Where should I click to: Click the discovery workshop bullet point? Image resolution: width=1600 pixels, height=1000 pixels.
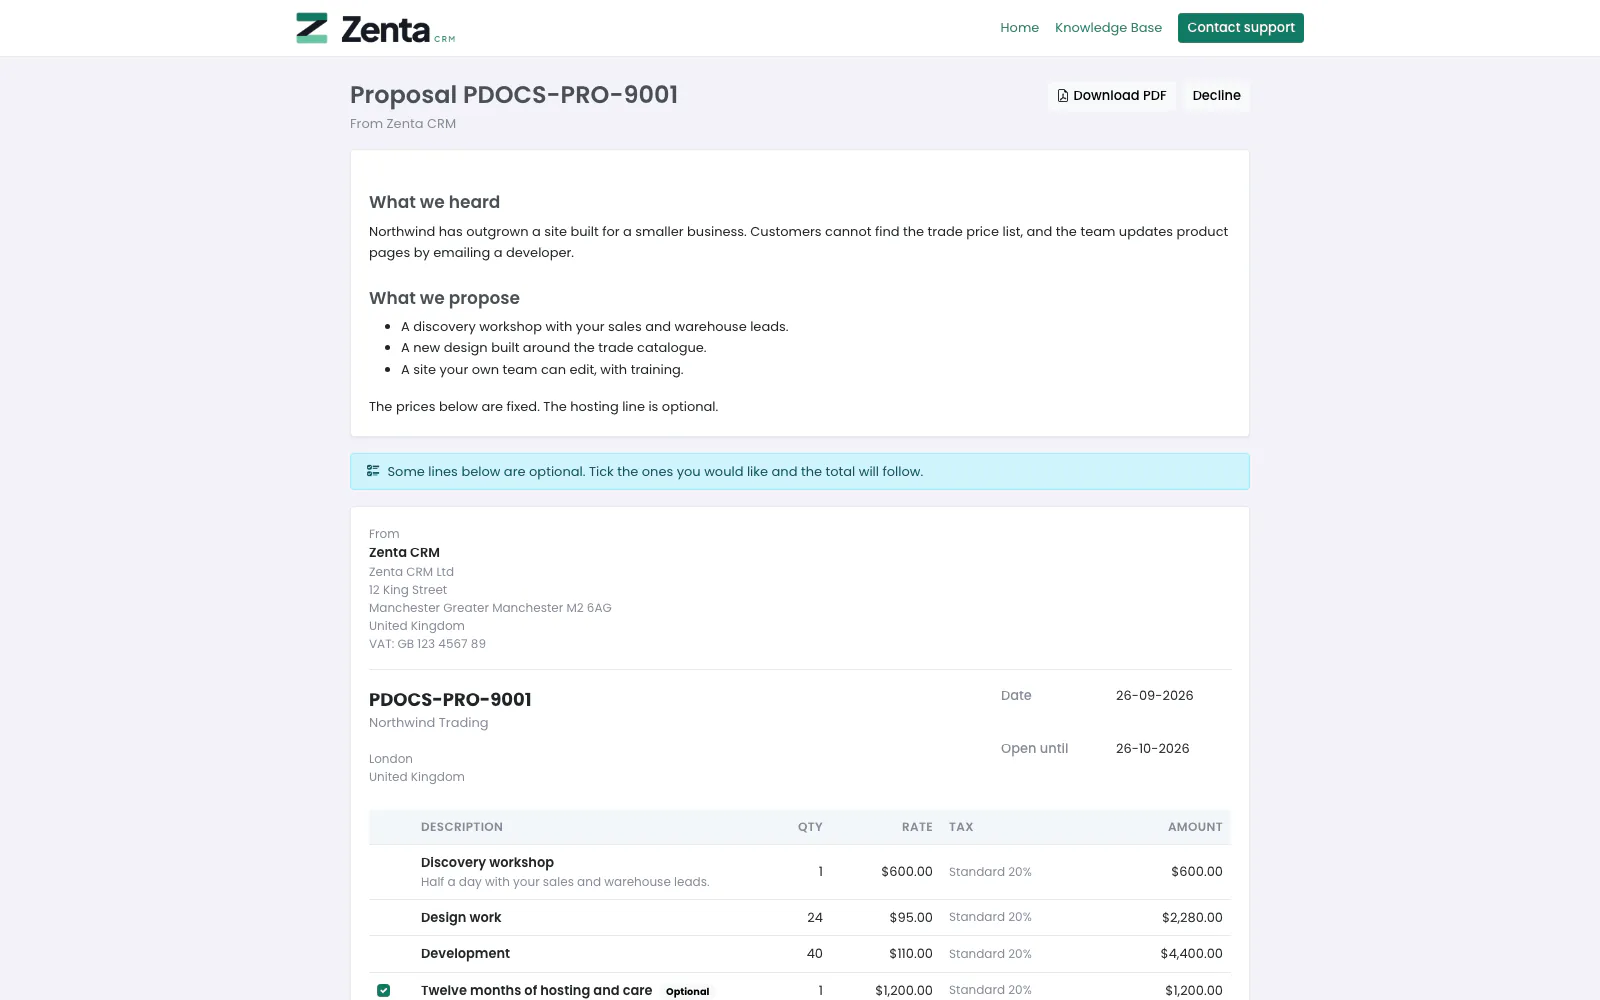point(595,327)
